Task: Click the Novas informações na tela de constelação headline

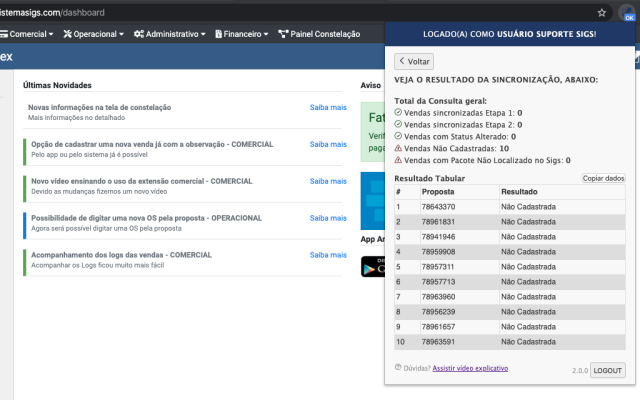Action: [x=100, y=107]
